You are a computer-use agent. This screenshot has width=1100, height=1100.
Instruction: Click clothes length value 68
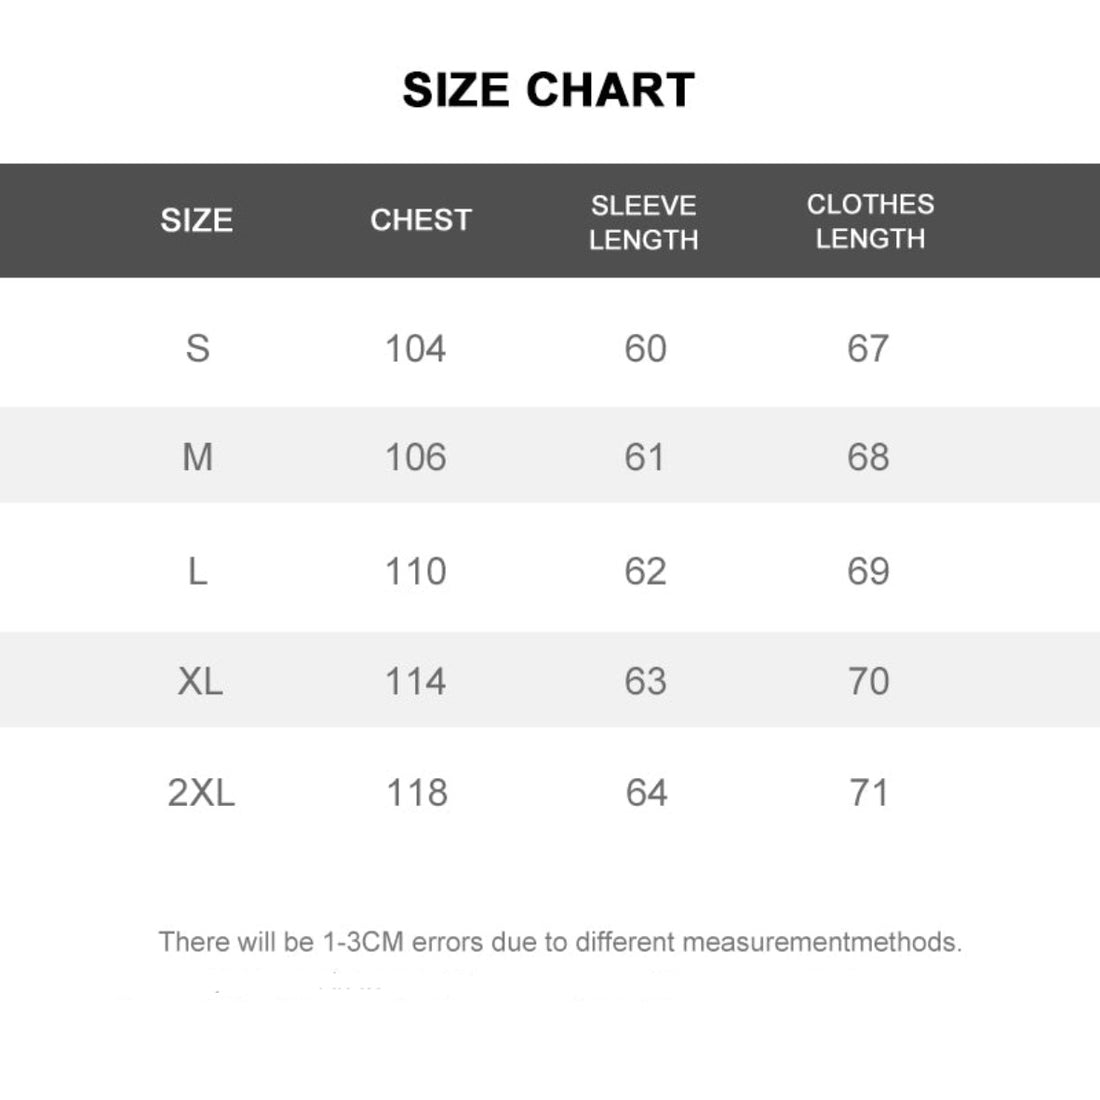coord(868,457)
